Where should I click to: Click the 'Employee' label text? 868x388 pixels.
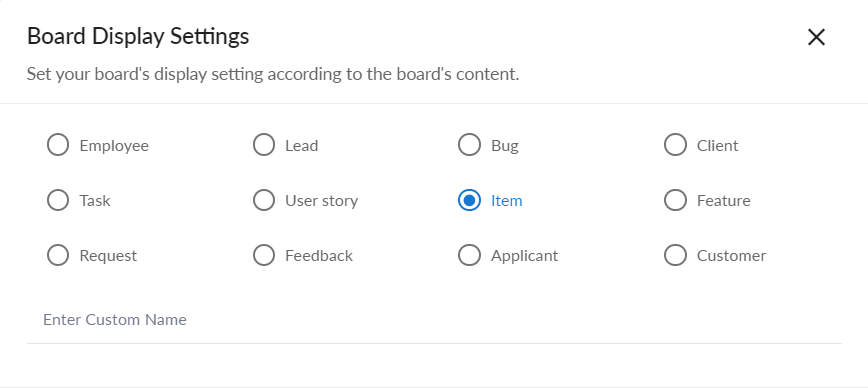[114, 146]
